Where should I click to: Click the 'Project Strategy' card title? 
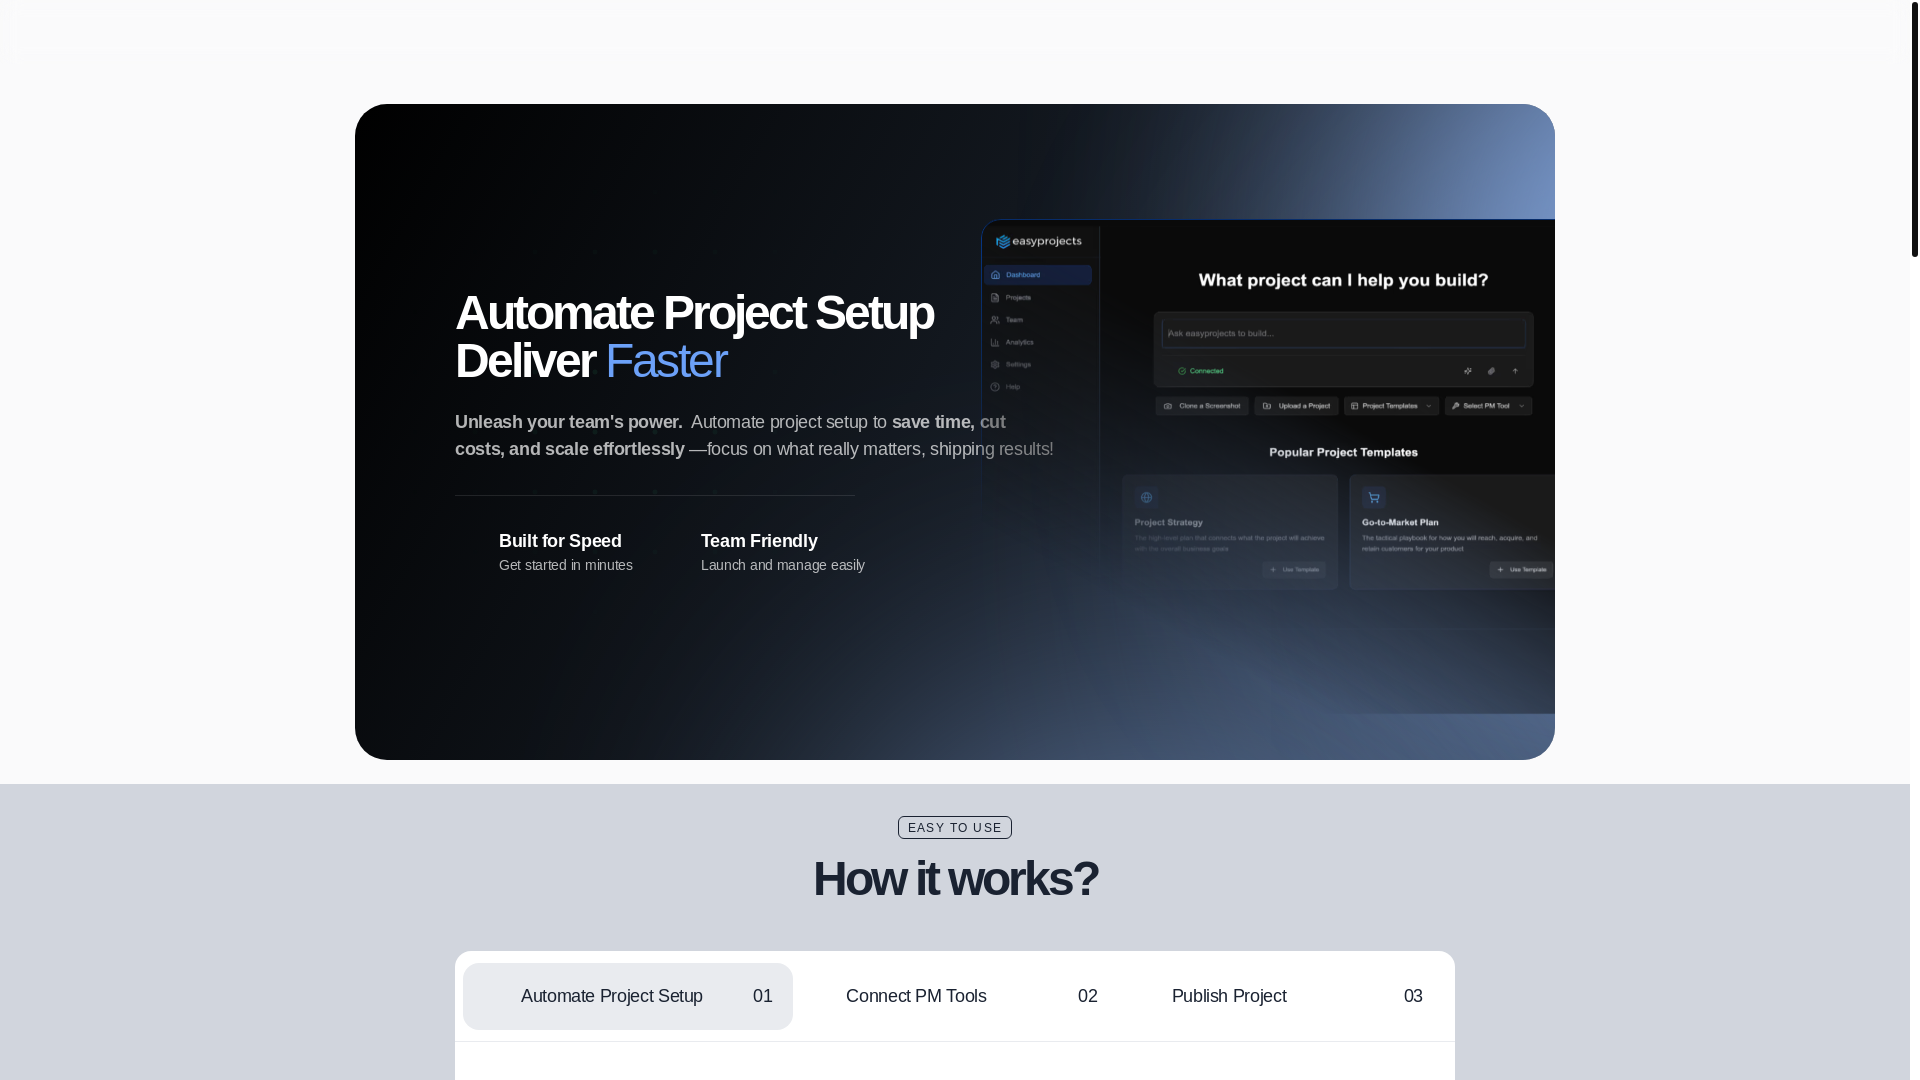coord(1168,522)
